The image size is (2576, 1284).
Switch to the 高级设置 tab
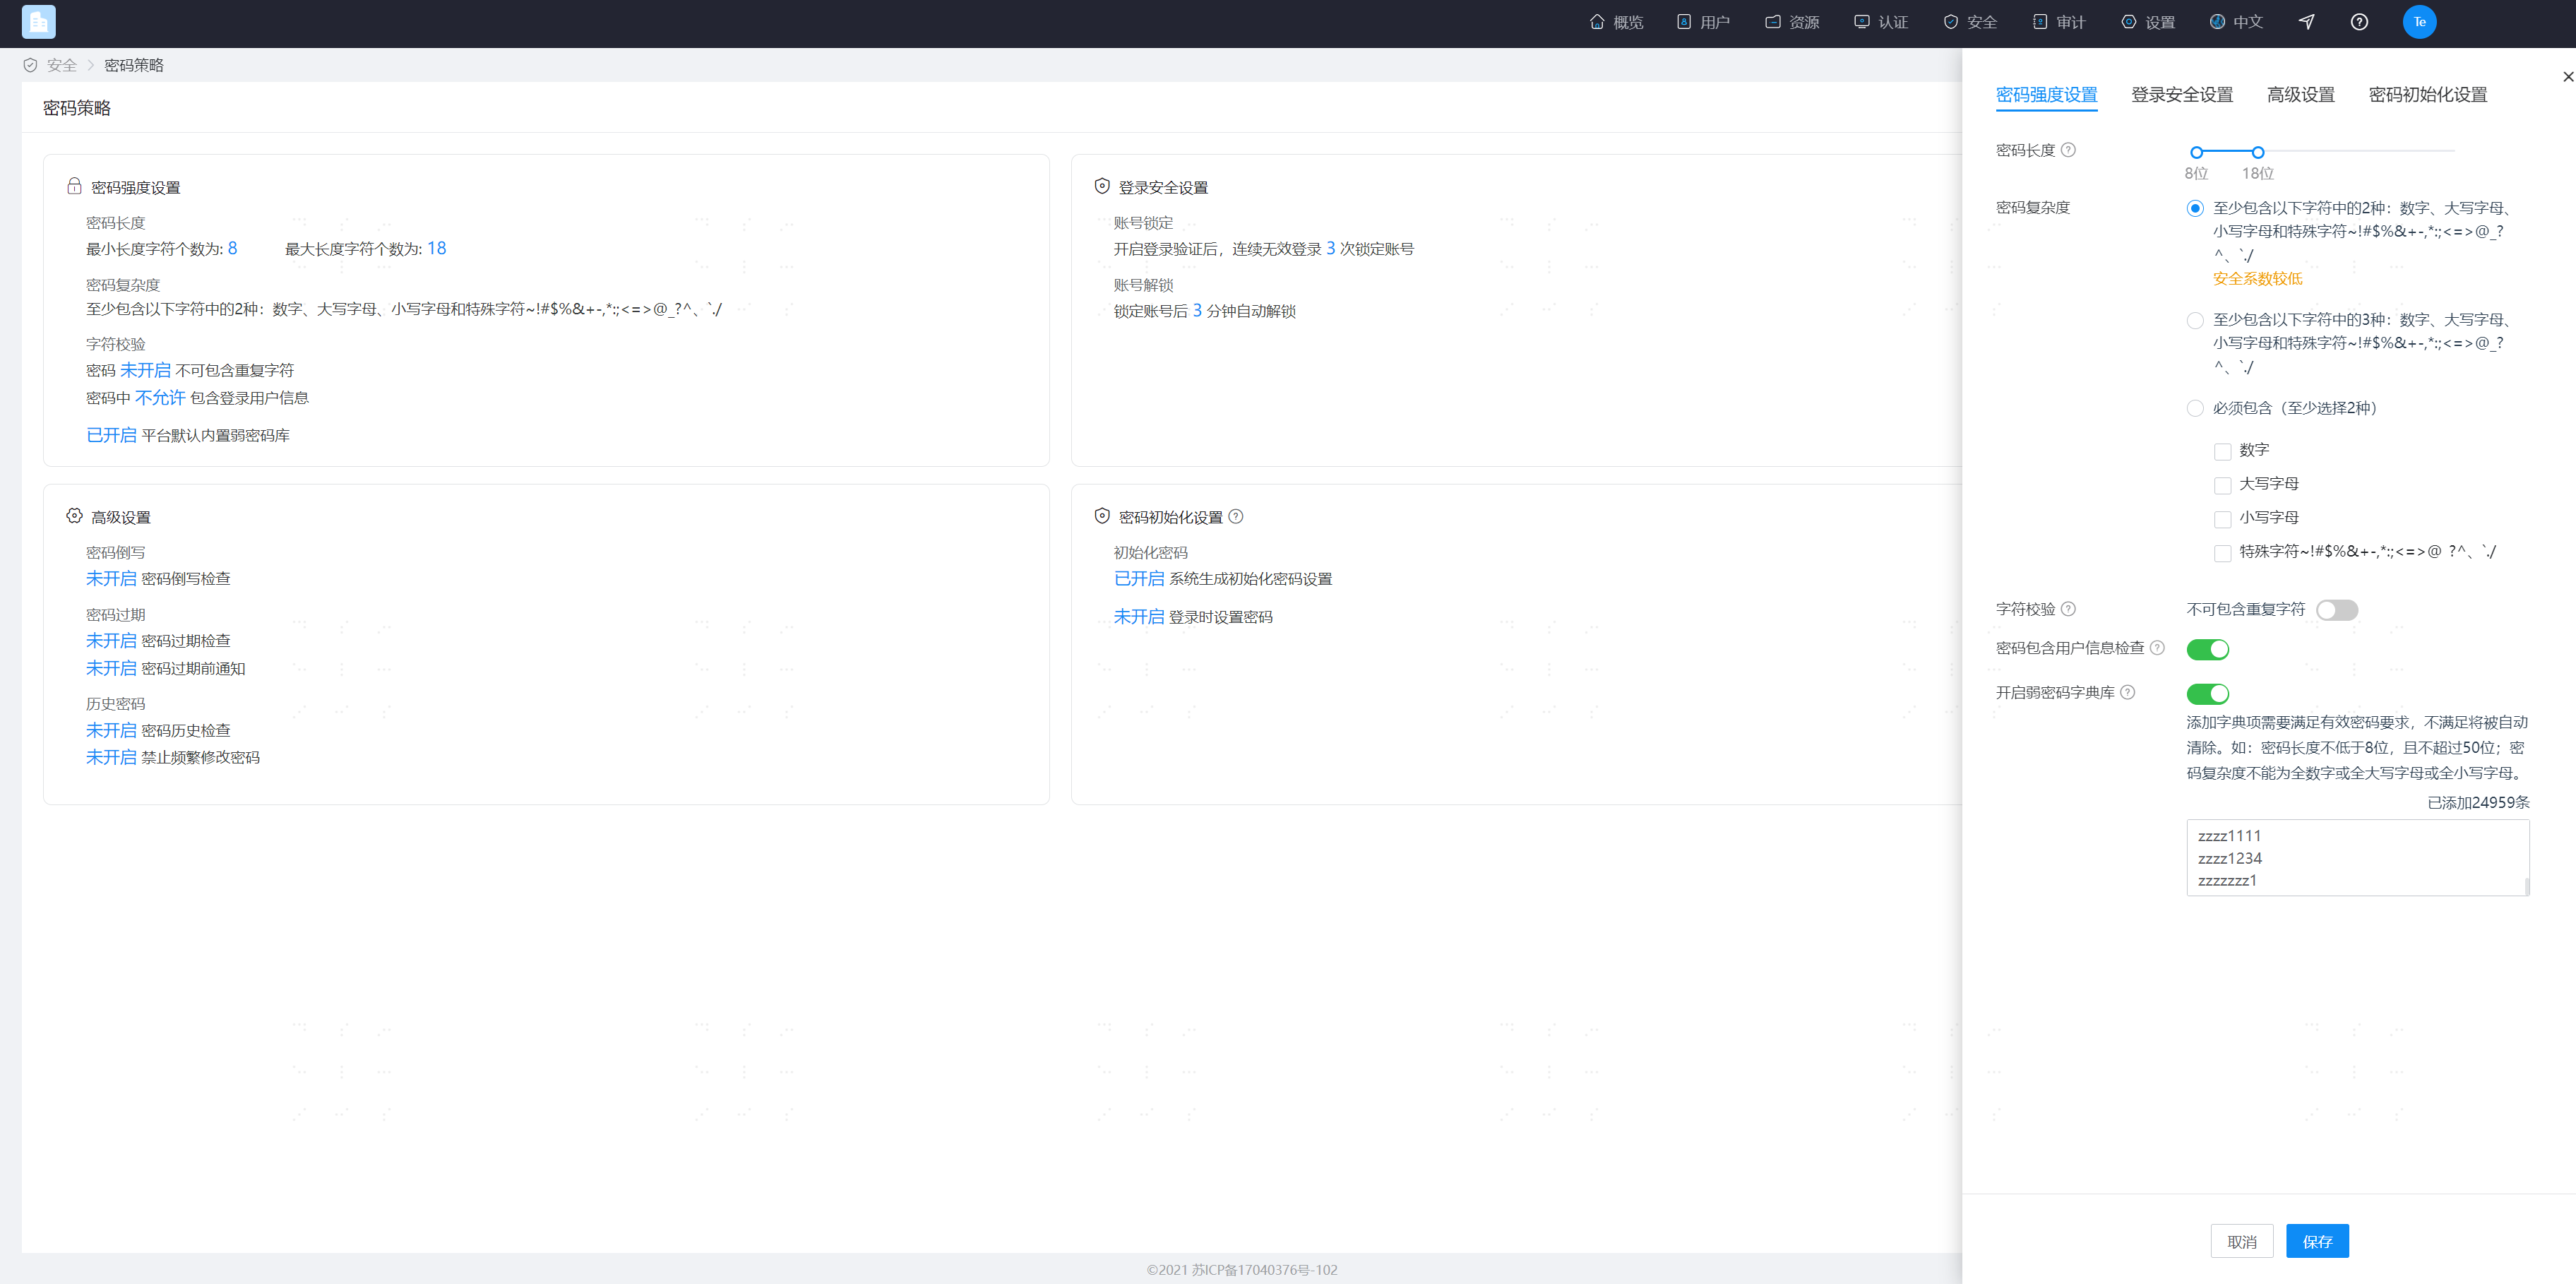click(2300, 95)
